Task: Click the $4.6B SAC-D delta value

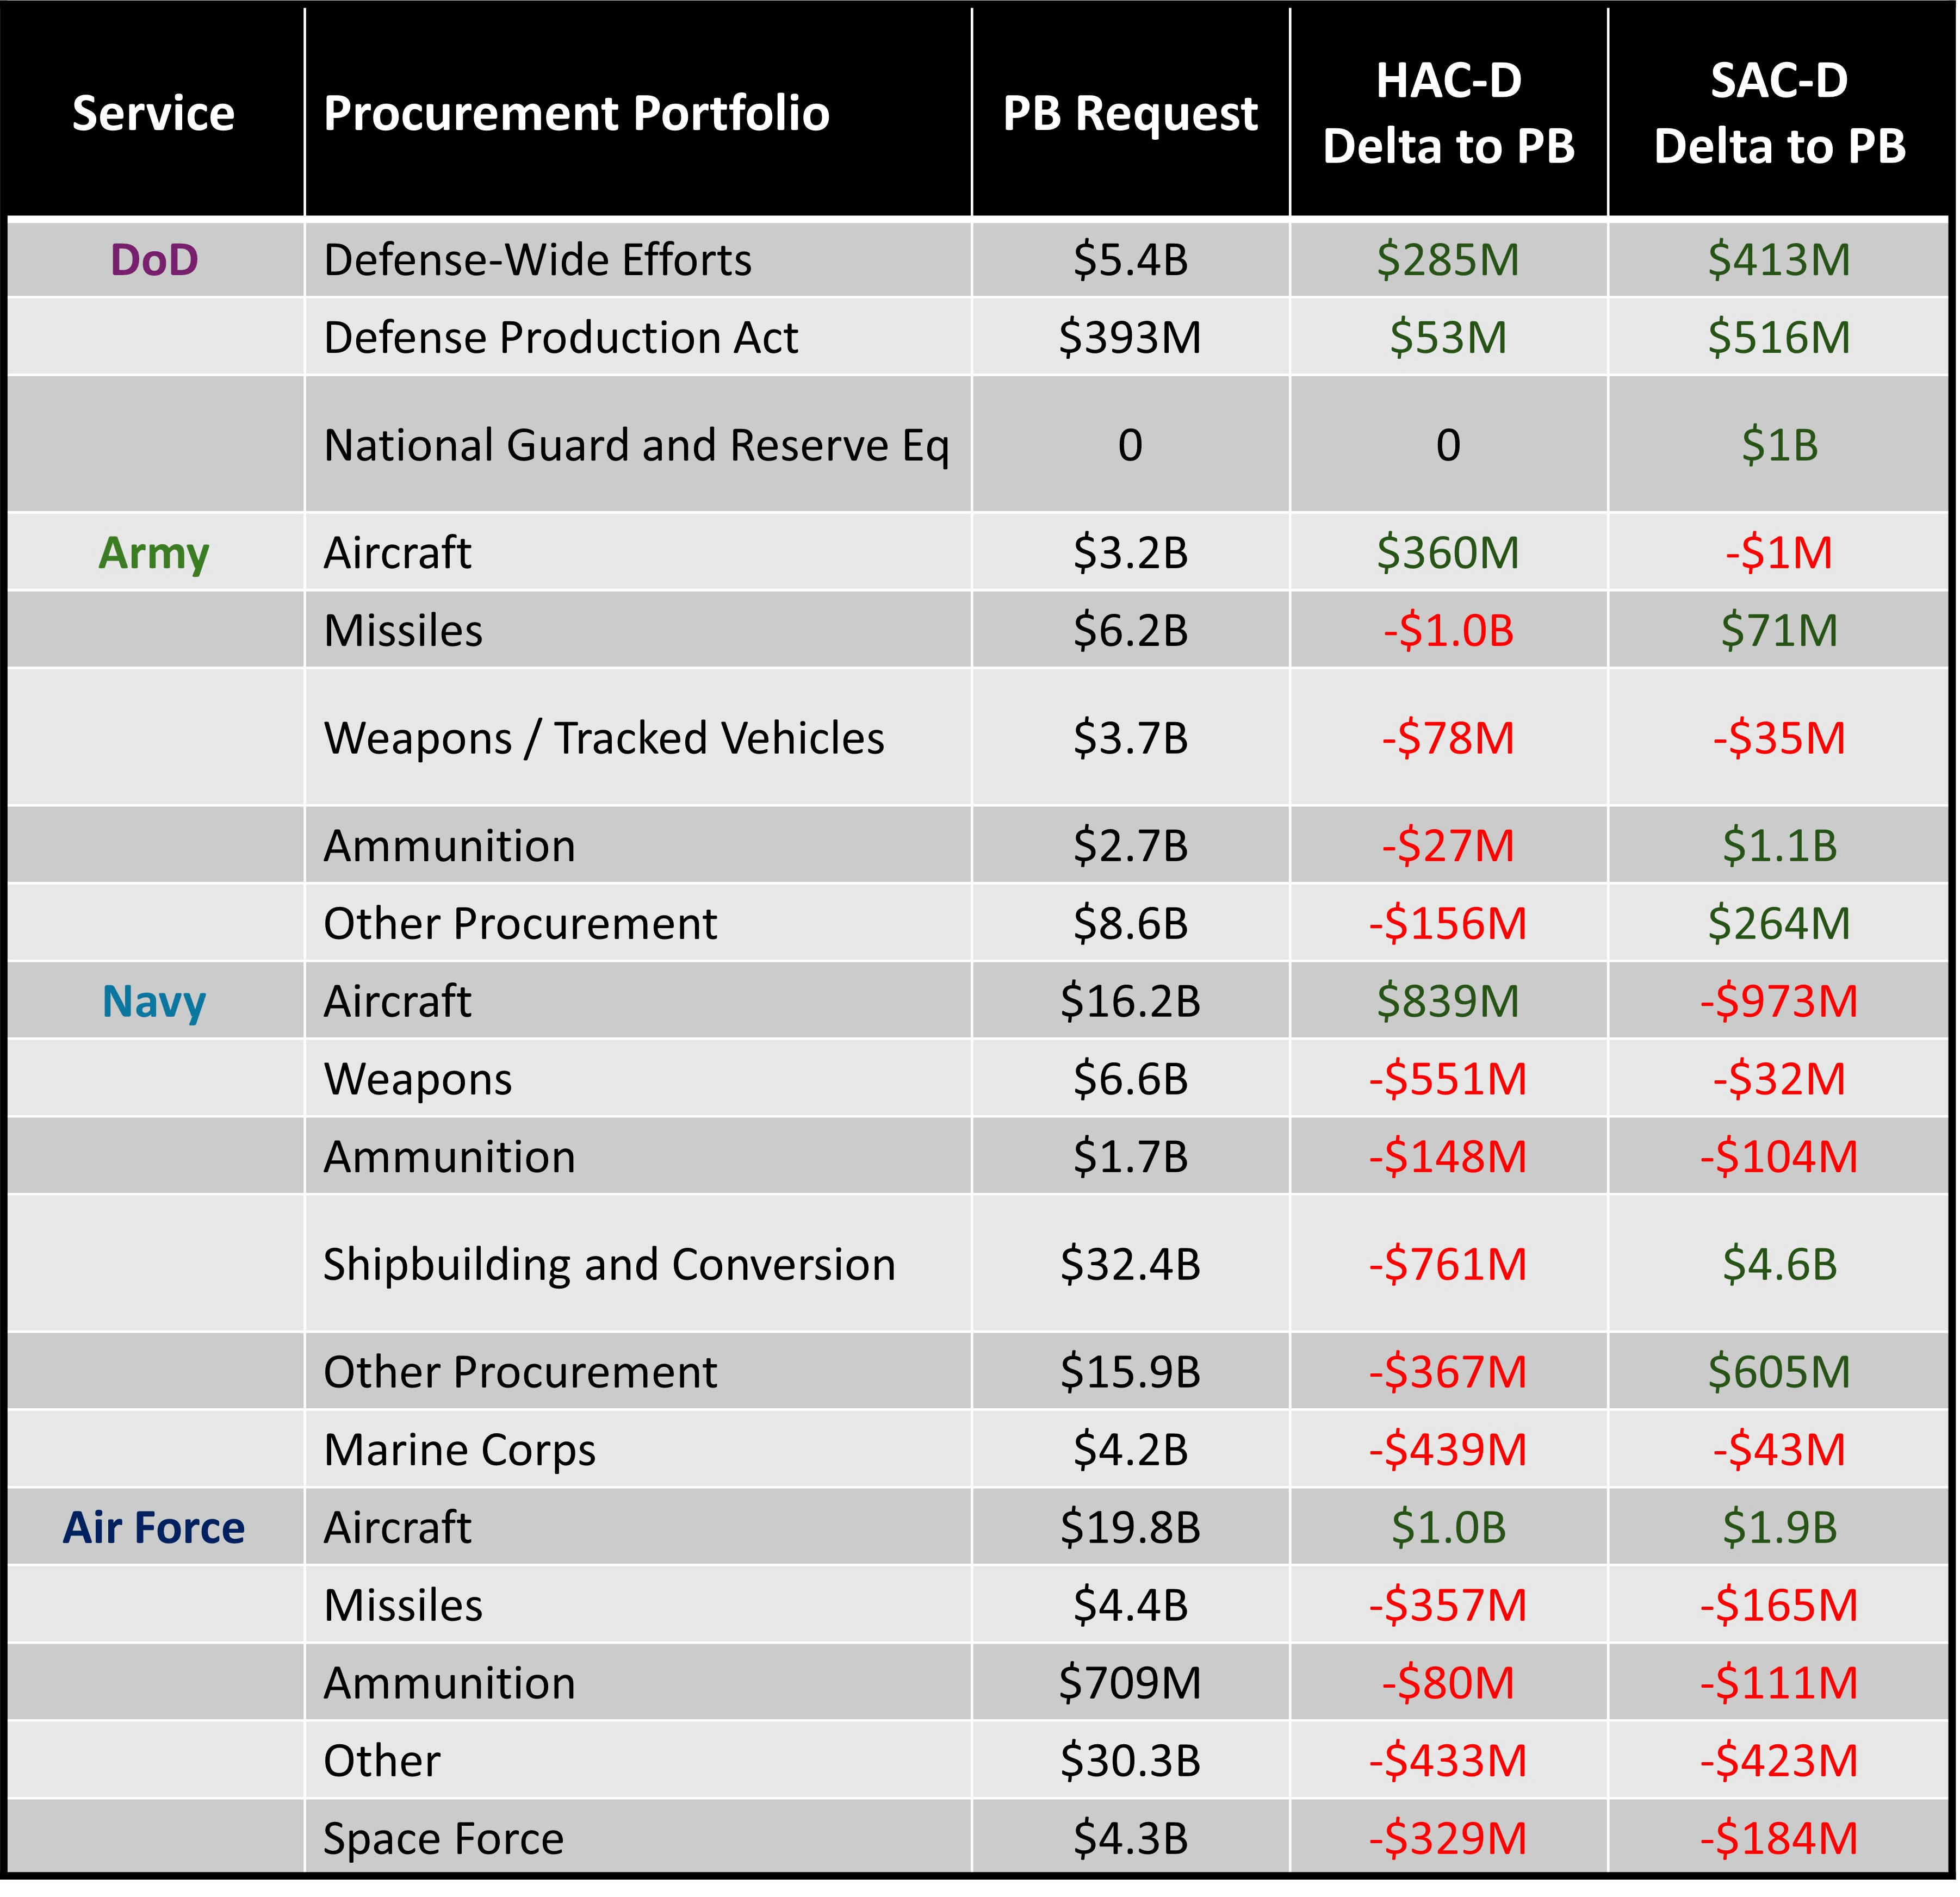Action: [x=1780, y=1265]
